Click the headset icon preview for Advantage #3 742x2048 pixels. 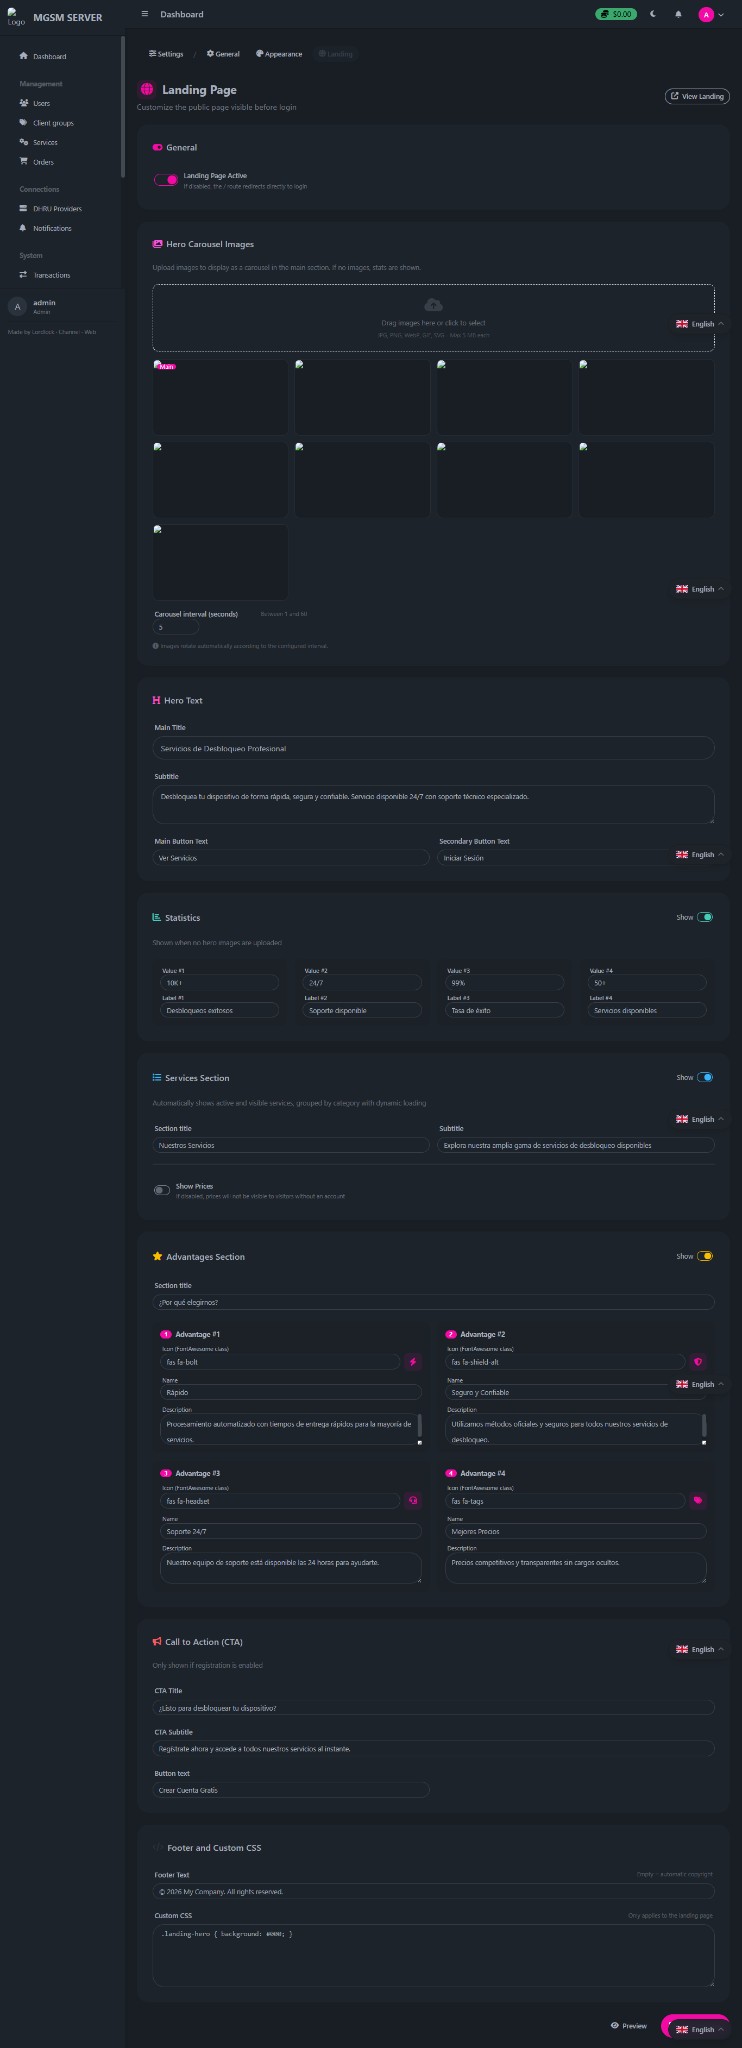(413, 1500)
